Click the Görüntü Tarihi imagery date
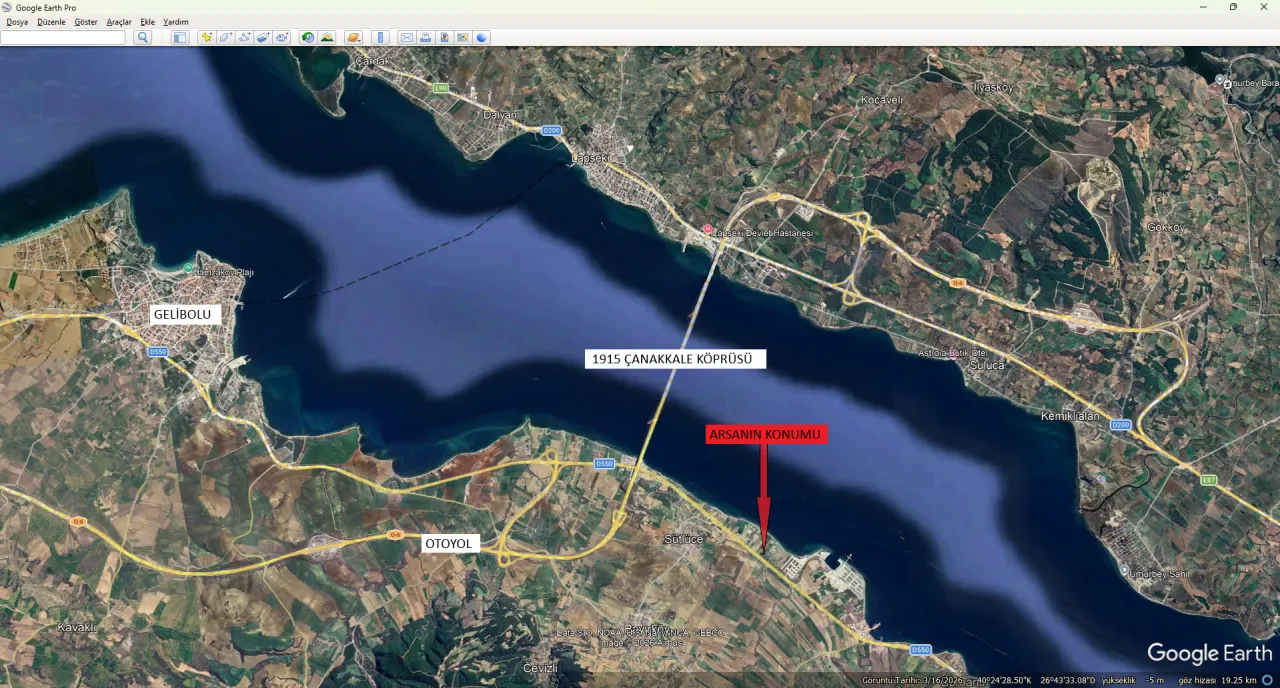 point(914,680)
